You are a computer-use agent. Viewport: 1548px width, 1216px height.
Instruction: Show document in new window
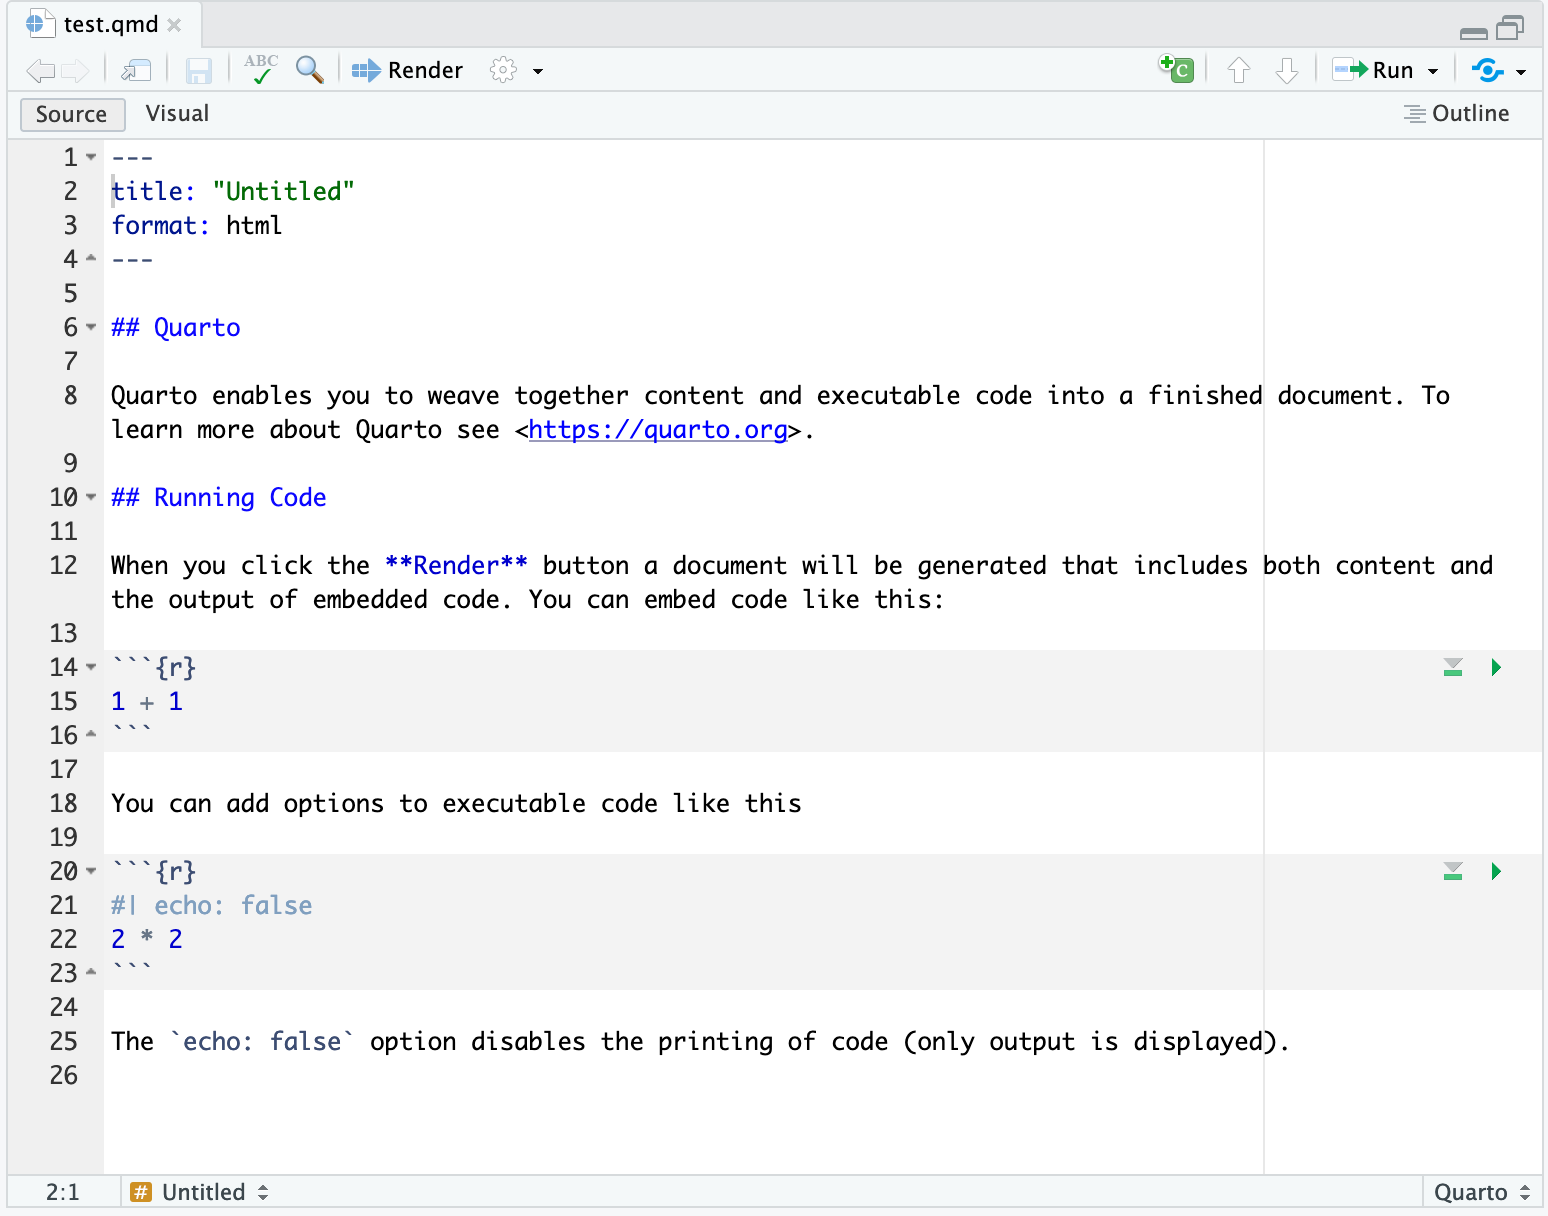coord(136,70)
